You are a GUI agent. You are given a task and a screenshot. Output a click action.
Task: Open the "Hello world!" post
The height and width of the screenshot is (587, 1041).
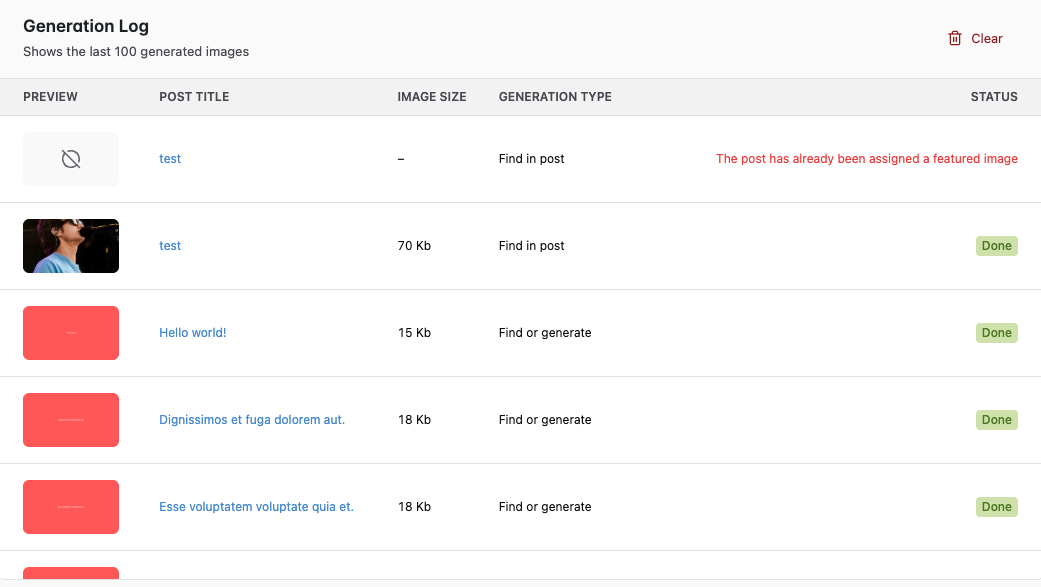tap(193, 333)
